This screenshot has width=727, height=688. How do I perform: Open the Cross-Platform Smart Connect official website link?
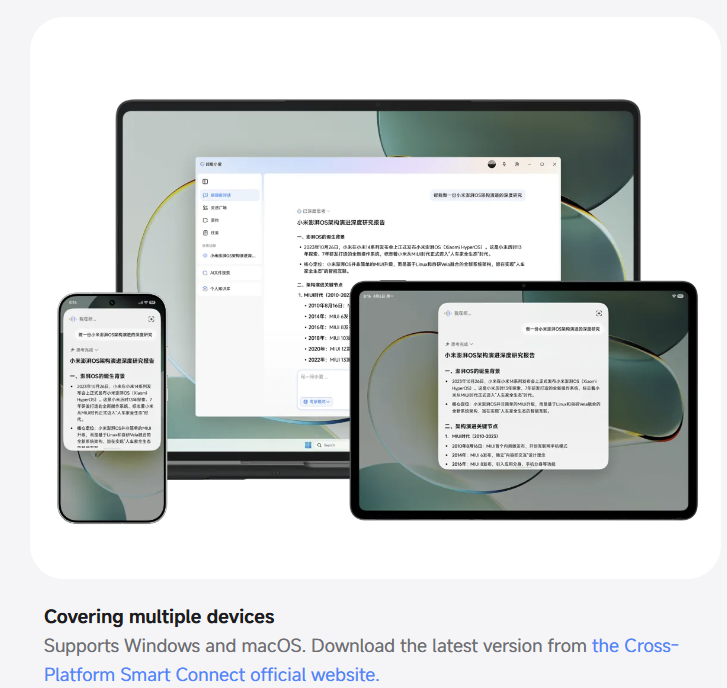pyautogui.click(x=361, y=660)
